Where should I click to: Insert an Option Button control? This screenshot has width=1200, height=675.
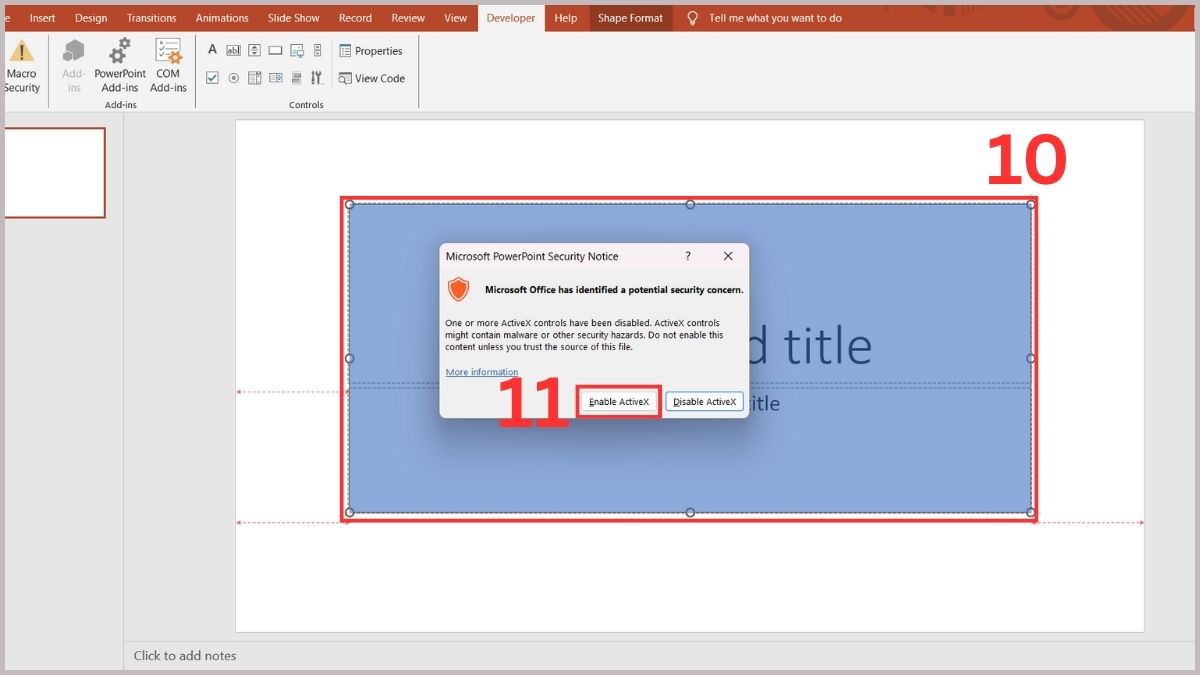click(233, 77)
